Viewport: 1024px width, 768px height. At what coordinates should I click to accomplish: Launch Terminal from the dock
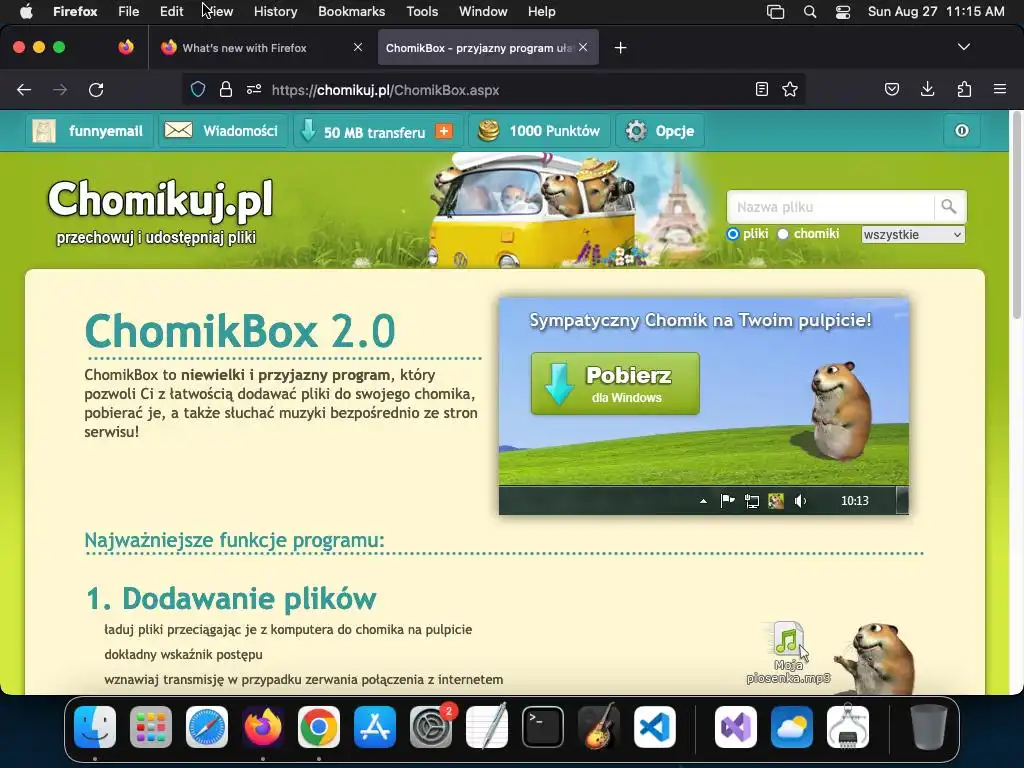(x=543, y=727)
